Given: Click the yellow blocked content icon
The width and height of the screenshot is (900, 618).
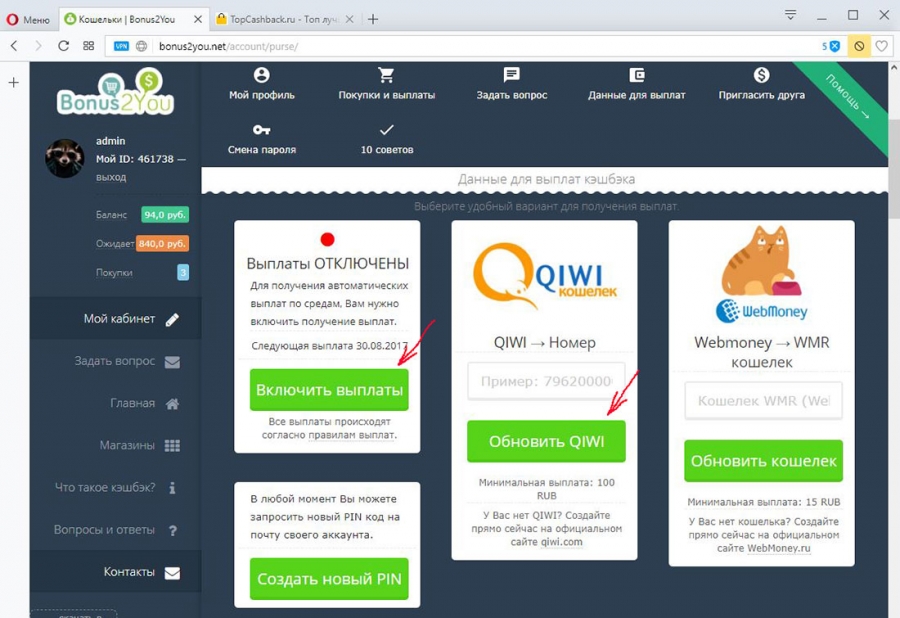Looking at the screenshot, I should pyautogui.click(x=859, y=46).
